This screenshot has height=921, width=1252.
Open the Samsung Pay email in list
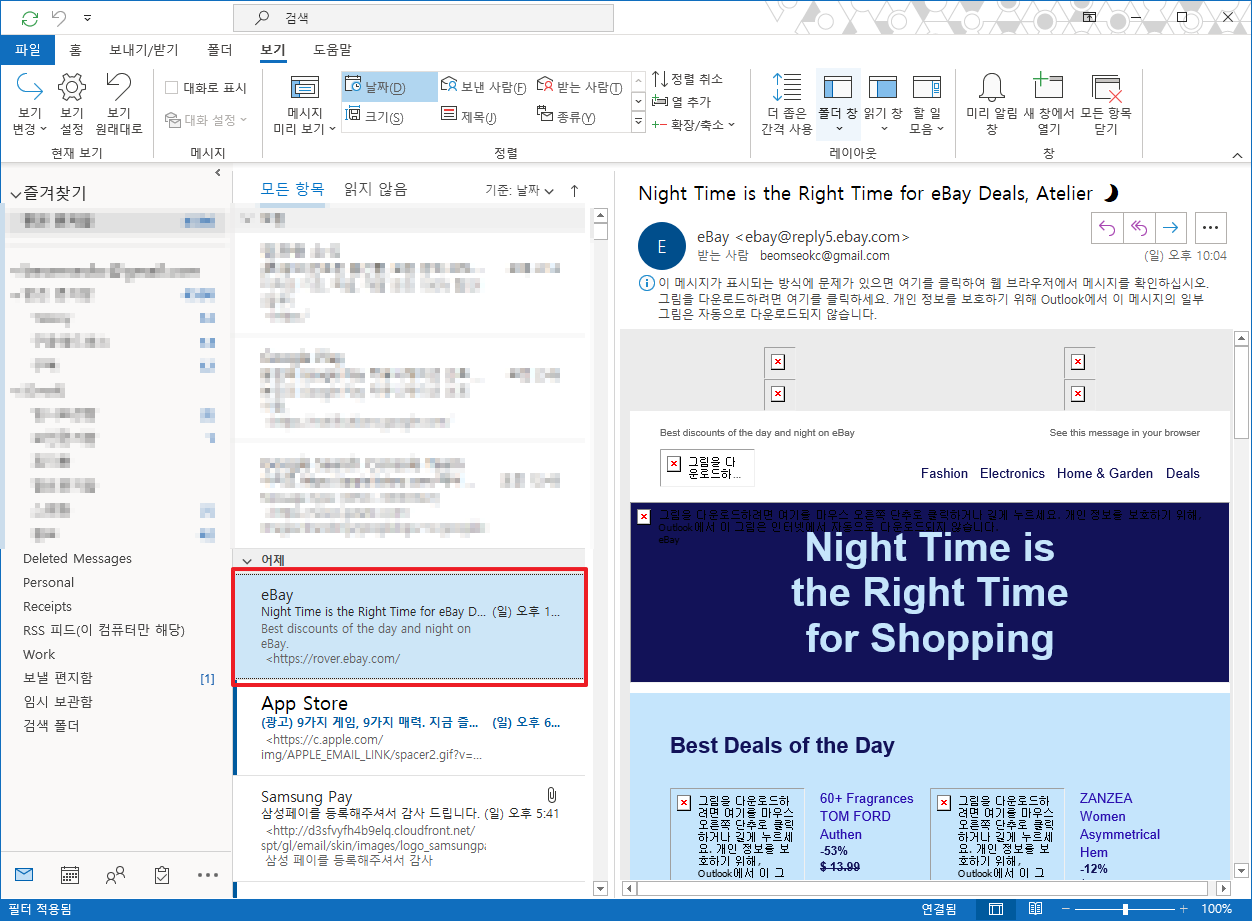tap(412, 828)
